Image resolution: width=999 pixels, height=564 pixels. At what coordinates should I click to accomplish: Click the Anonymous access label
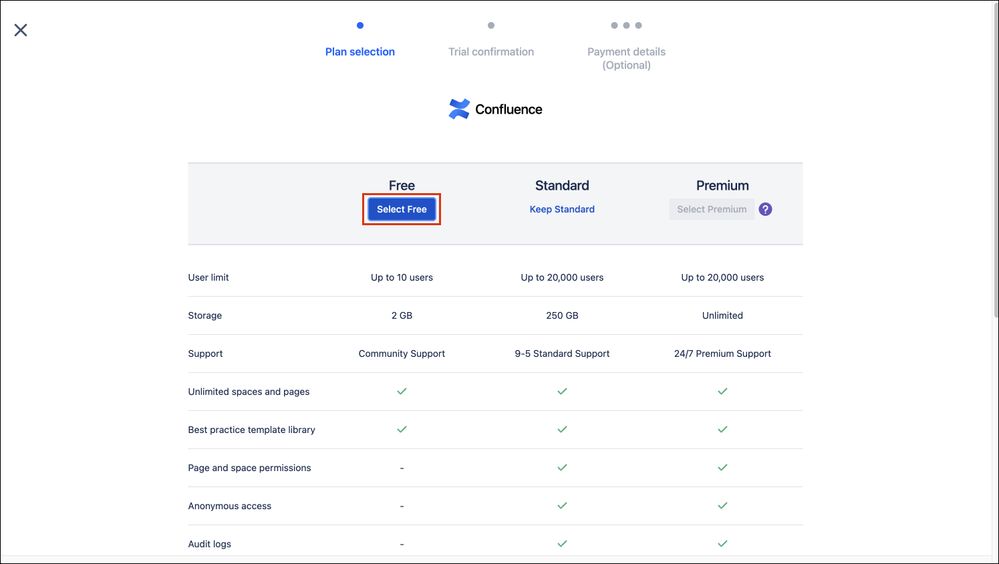coord(229,506)
